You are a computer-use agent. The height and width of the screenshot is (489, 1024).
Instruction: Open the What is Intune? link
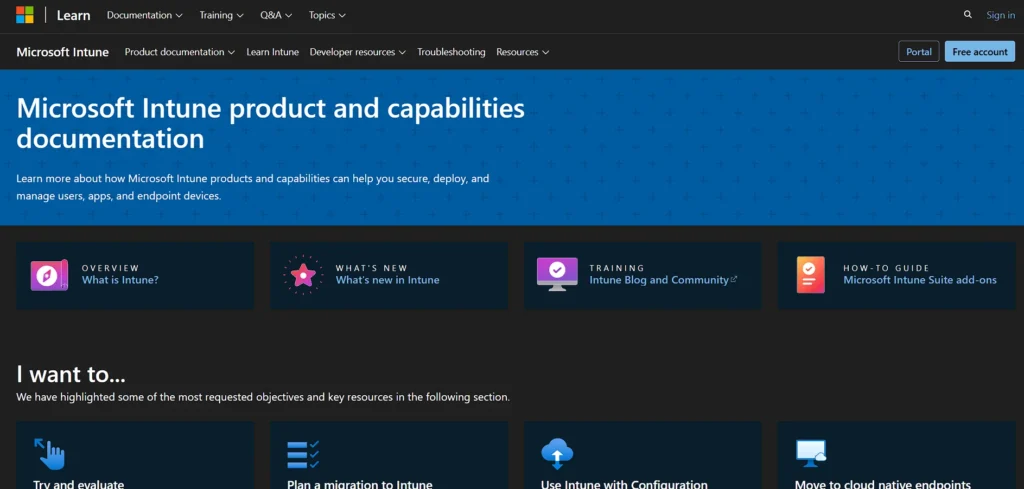[x=120, y=280]
